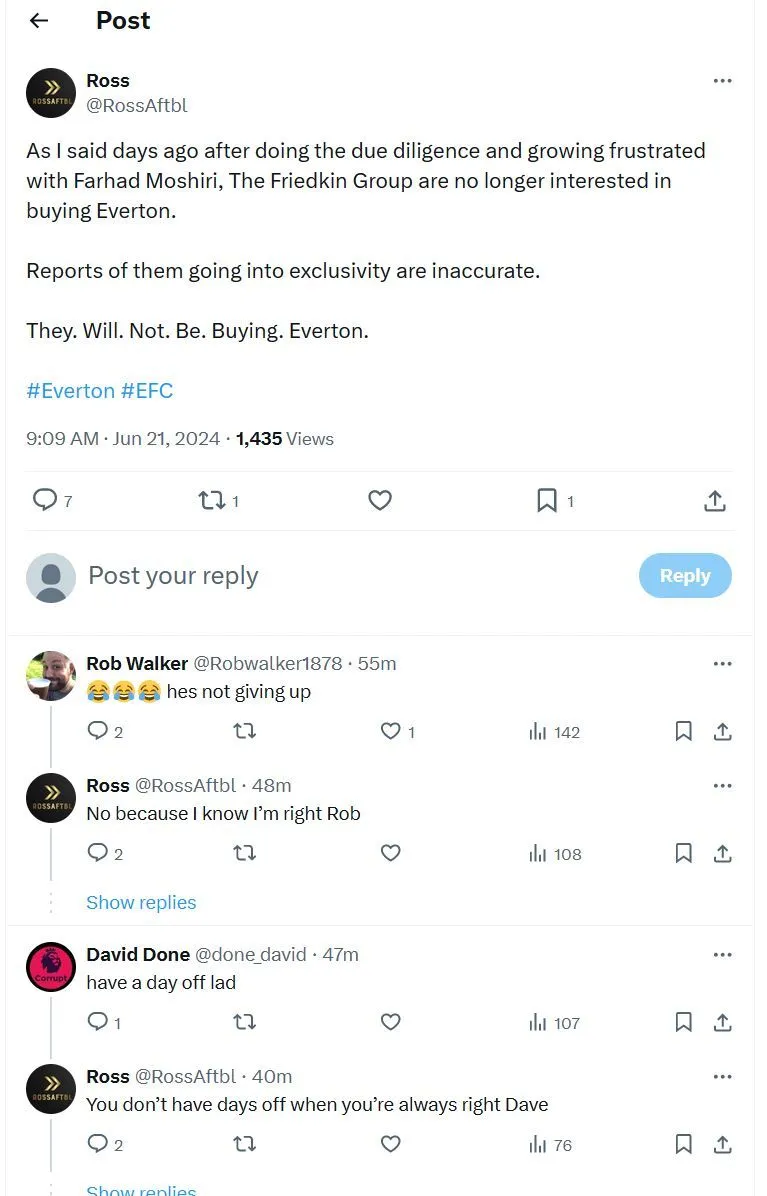Viewport: 767px width, 1196px height.
Task: Bookmark the main post
Action: tap(547, 500)
